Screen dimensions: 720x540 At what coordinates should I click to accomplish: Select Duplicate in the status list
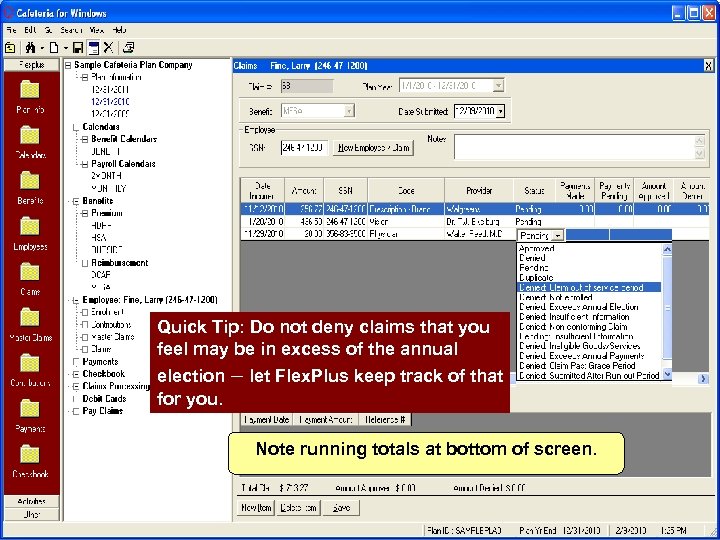click(589, 278)
